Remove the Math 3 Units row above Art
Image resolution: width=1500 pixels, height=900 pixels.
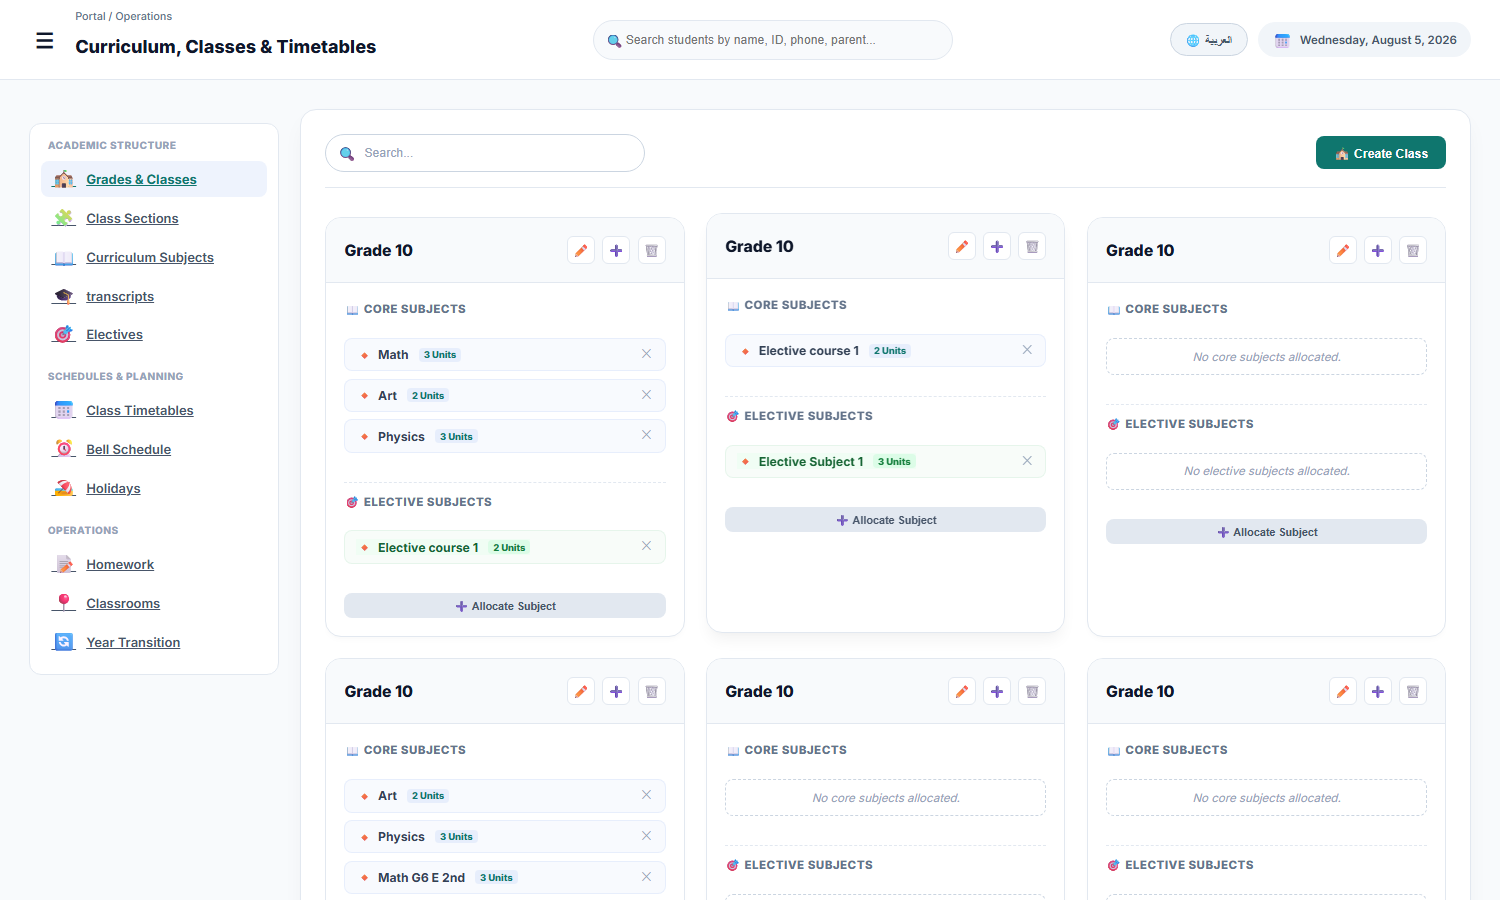(x=646, y=354)
